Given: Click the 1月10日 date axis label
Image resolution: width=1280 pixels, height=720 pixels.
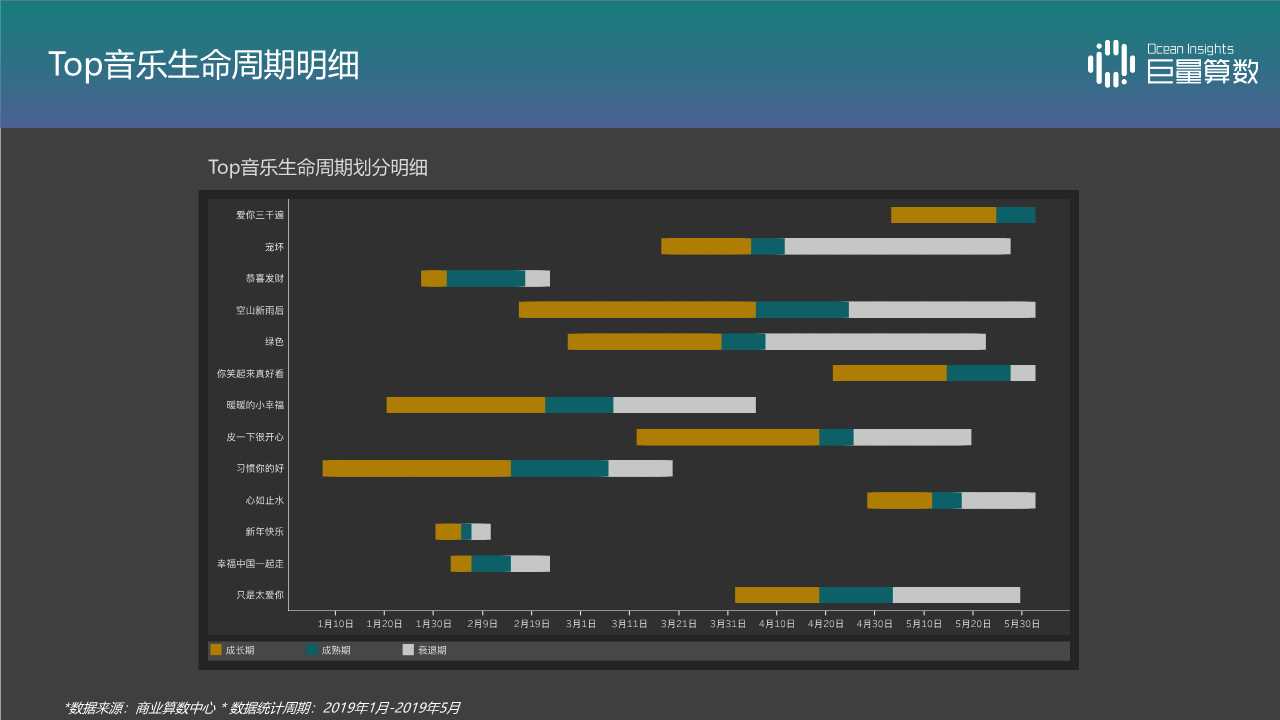Looking at the screenshot, I should tap(335, 622).
